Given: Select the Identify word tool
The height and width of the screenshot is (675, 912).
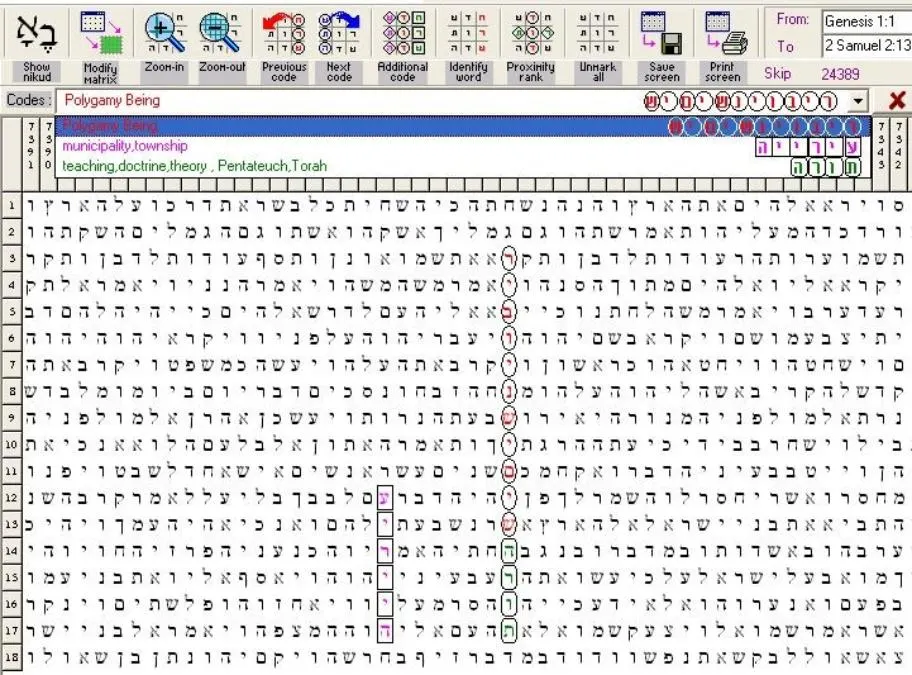Looking at the screenshot, I should point(468,47).
